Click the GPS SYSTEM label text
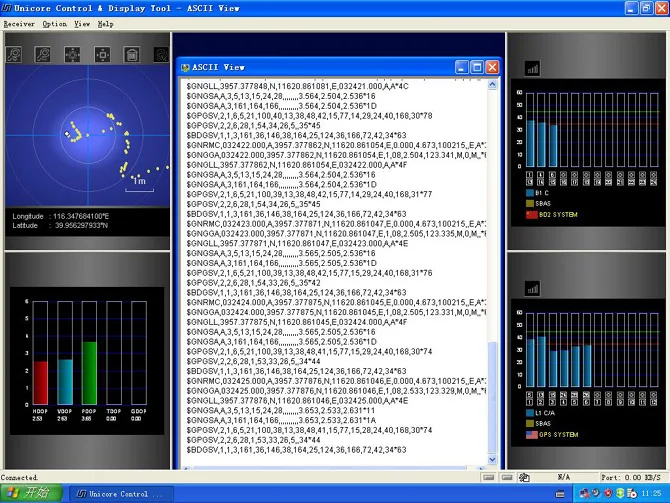 point(558,435)
